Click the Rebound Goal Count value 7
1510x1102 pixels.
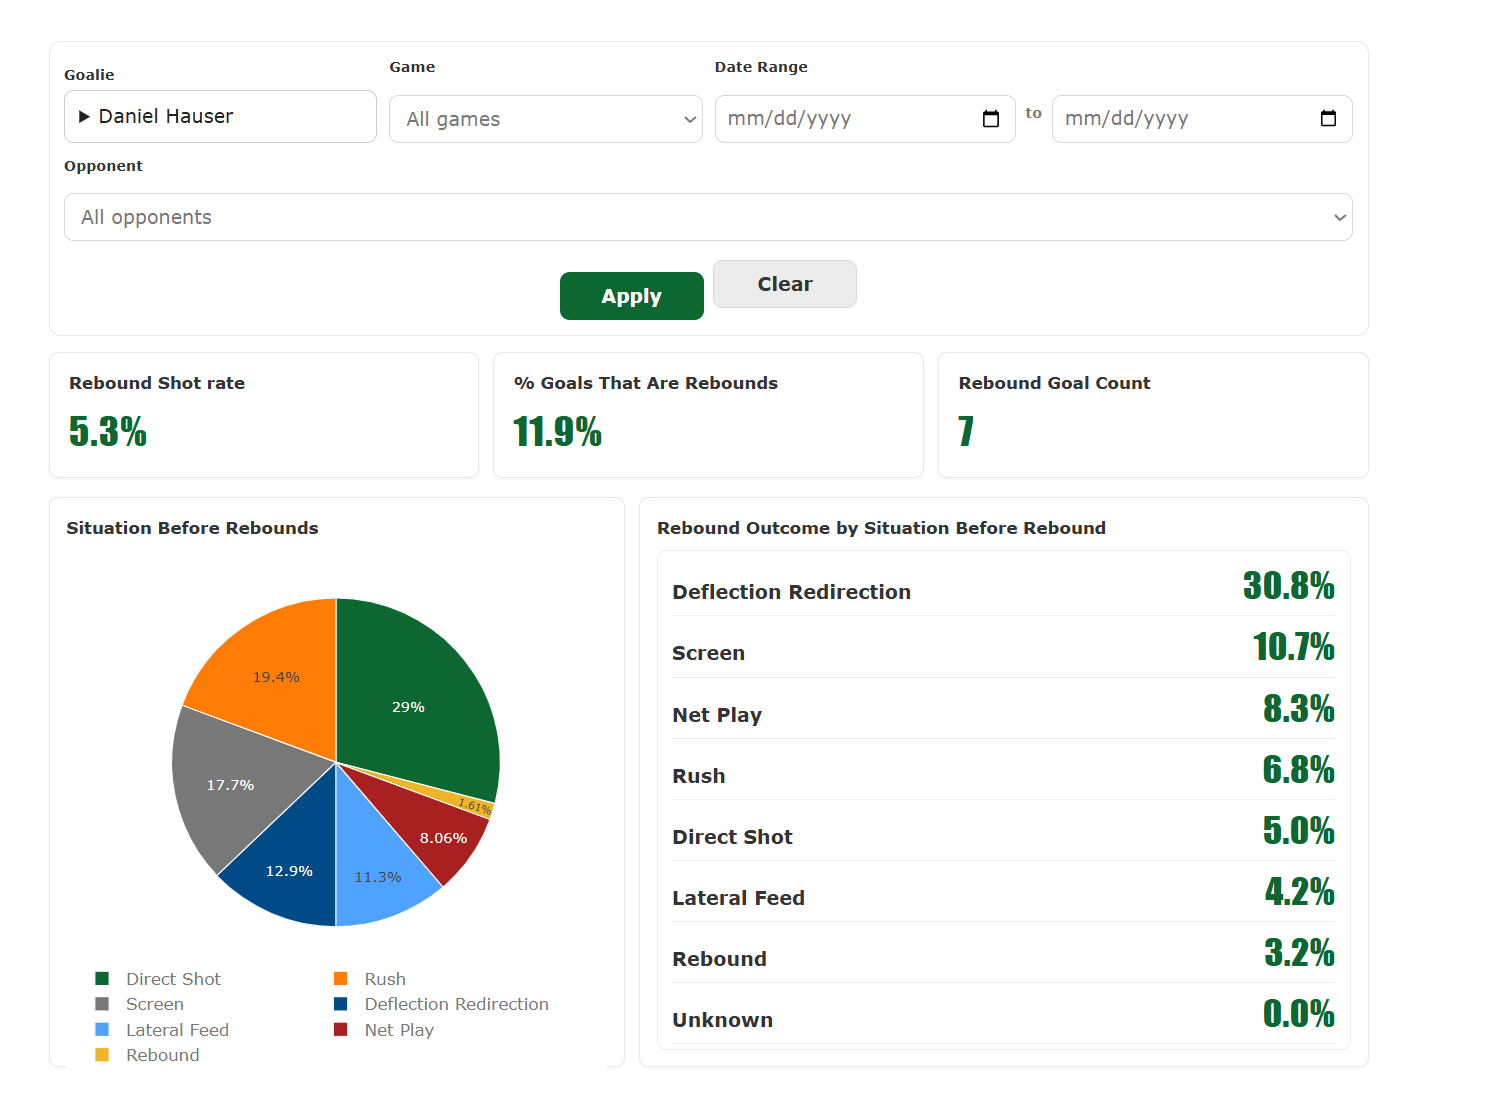click(x=966, y=431)
